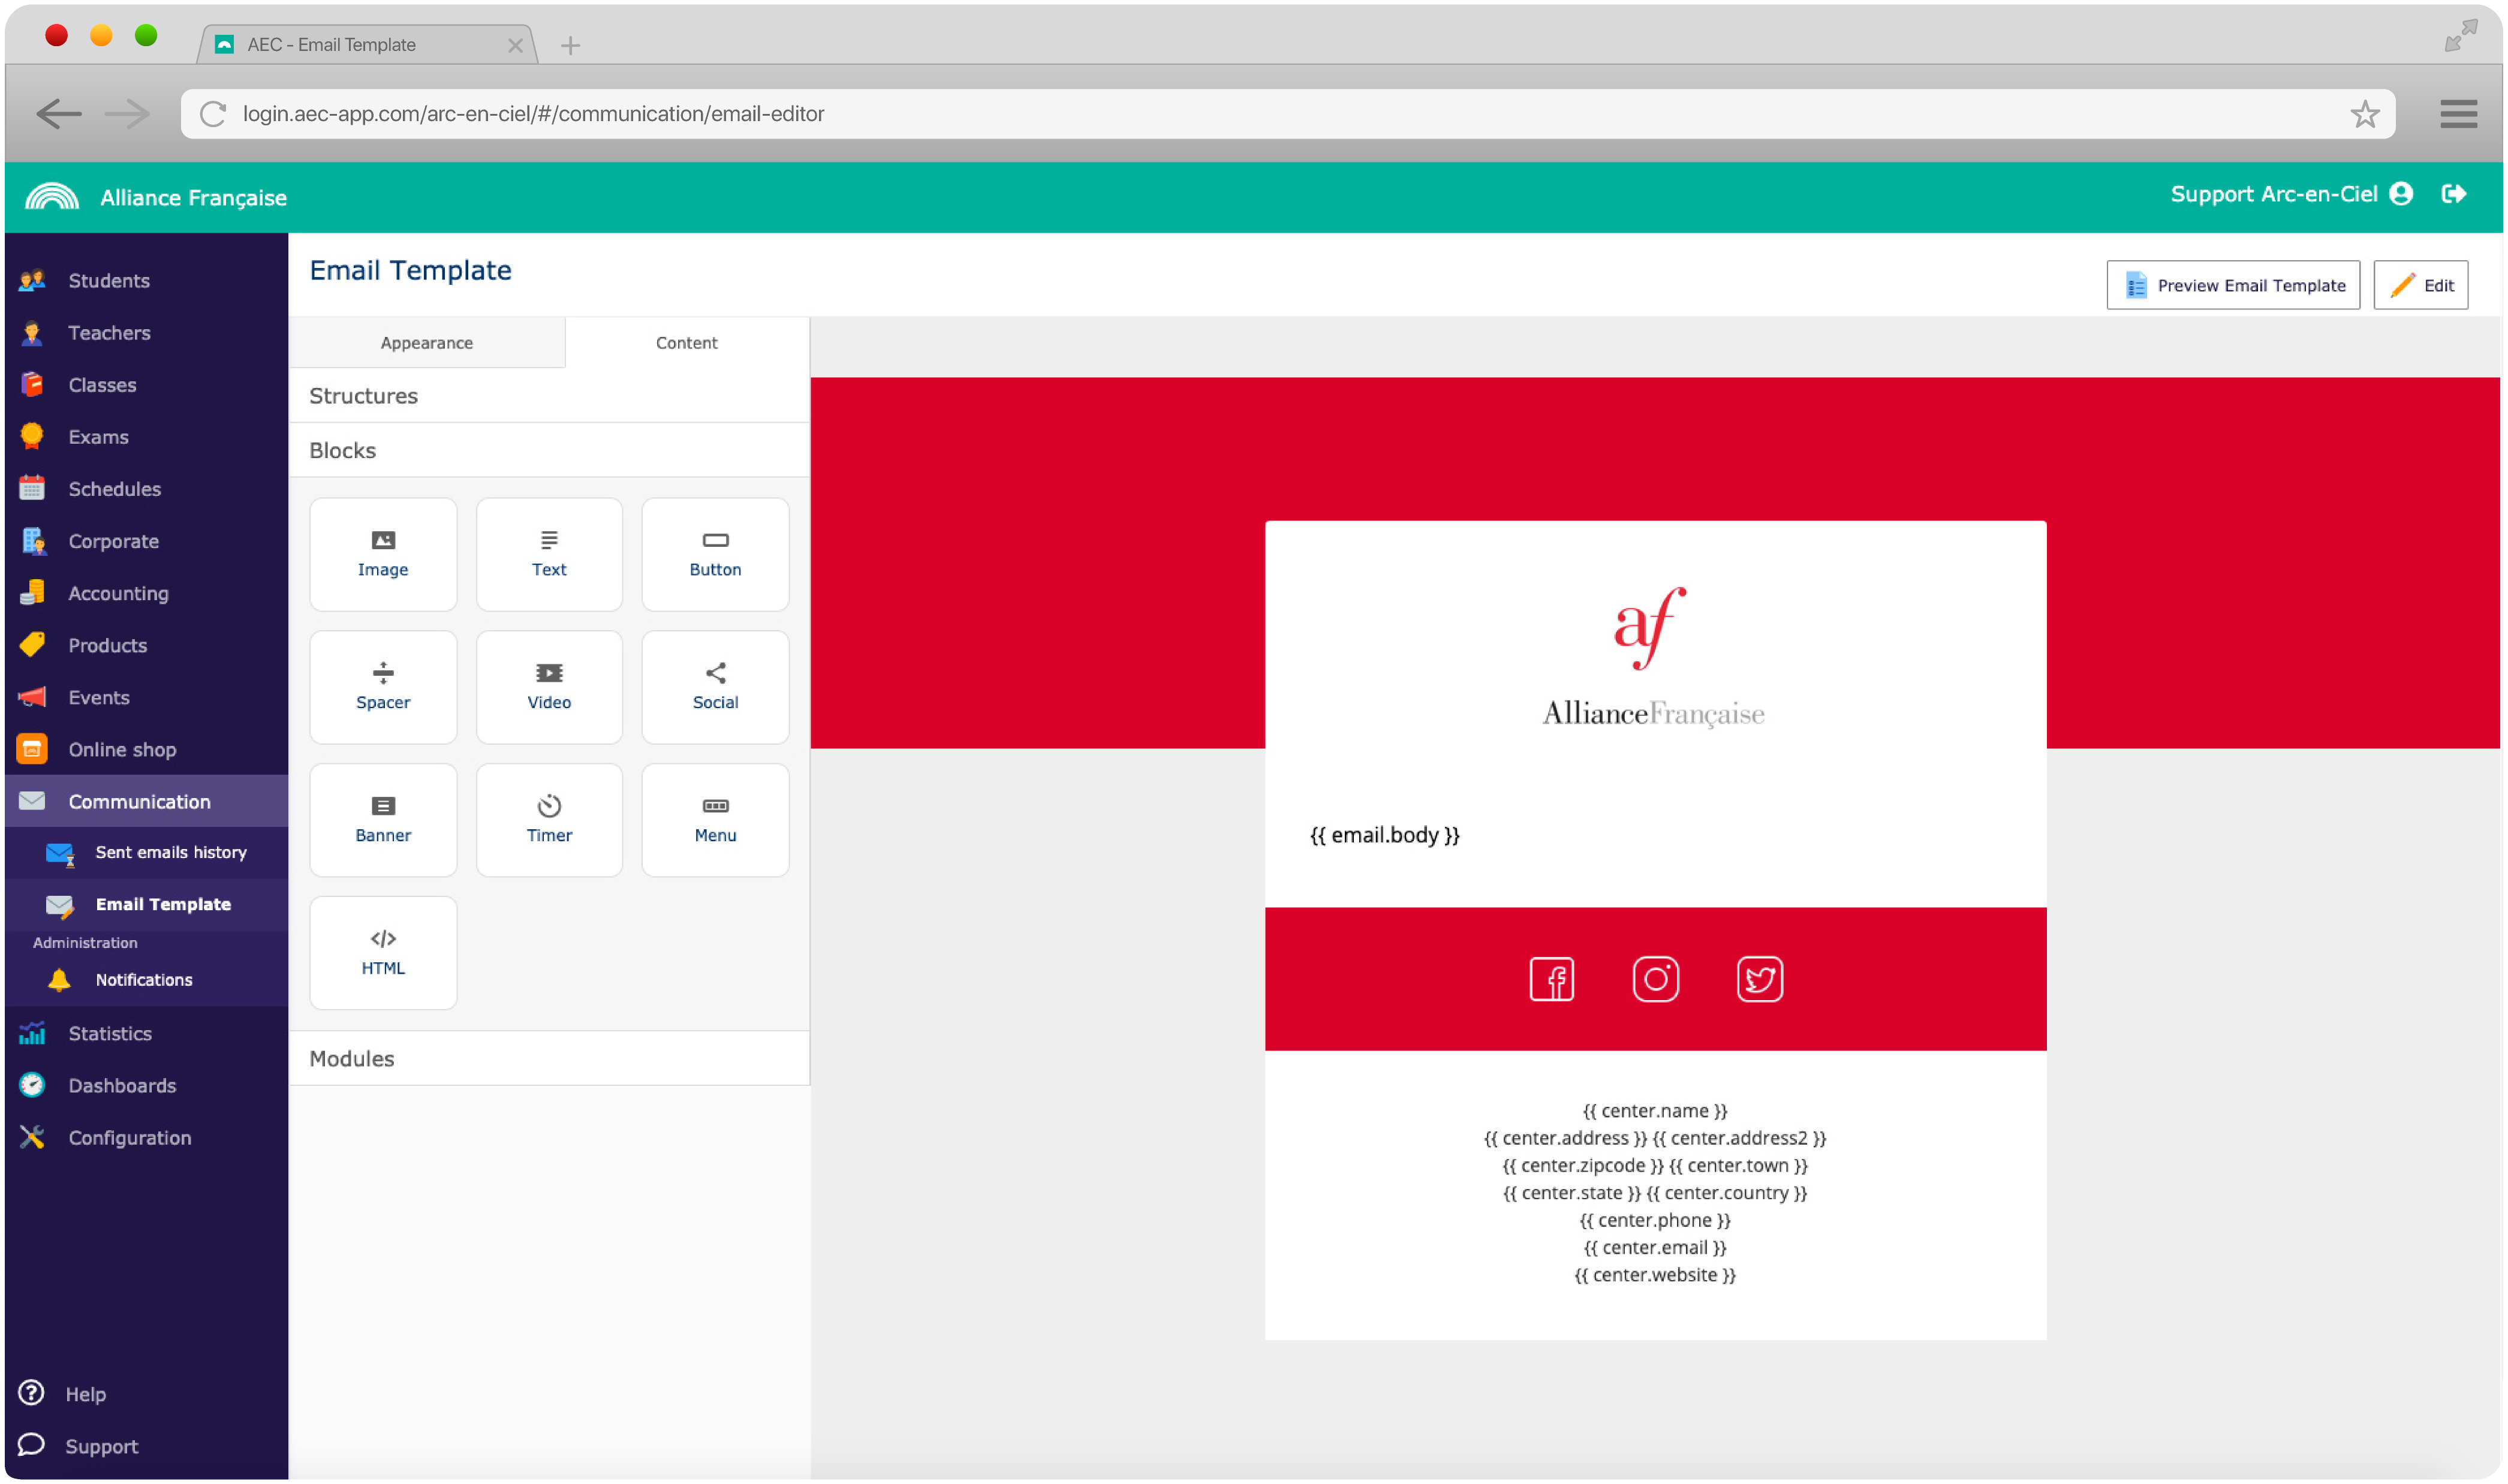Click Alliance Française header title

[193, 198]
